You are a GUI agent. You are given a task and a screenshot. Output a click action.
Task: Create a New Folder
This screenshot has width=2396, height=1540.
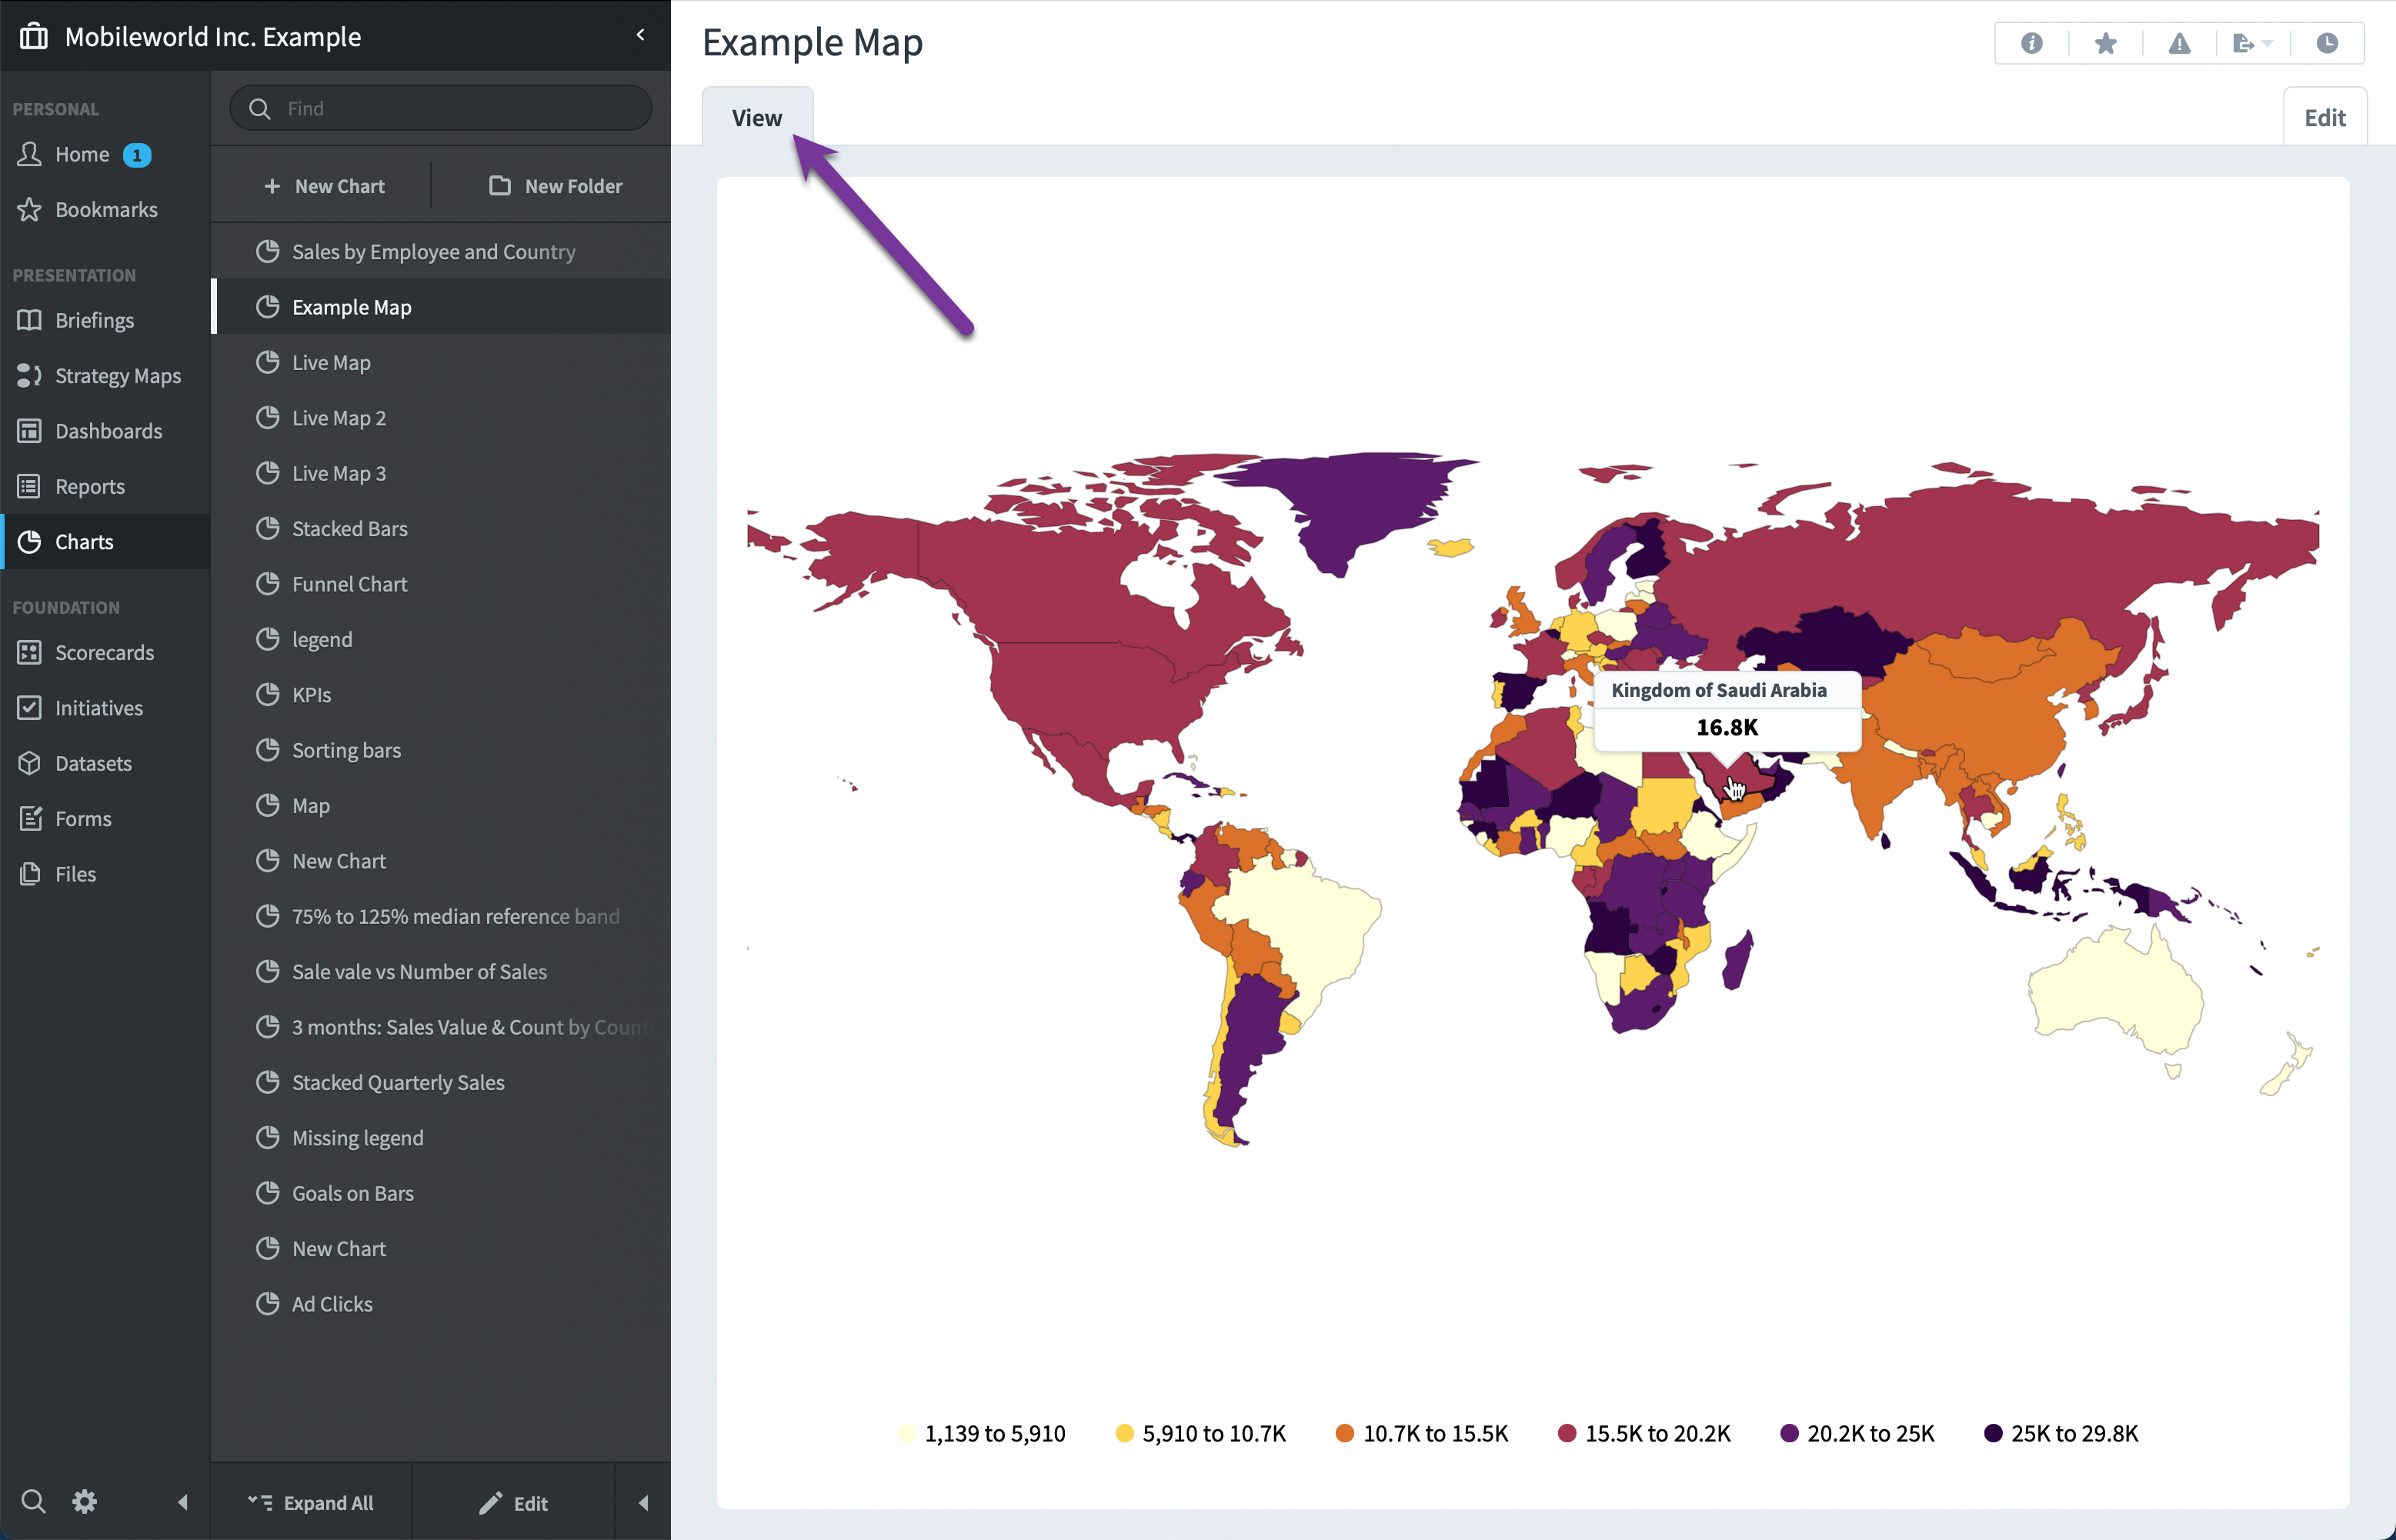tap(556, 186)
